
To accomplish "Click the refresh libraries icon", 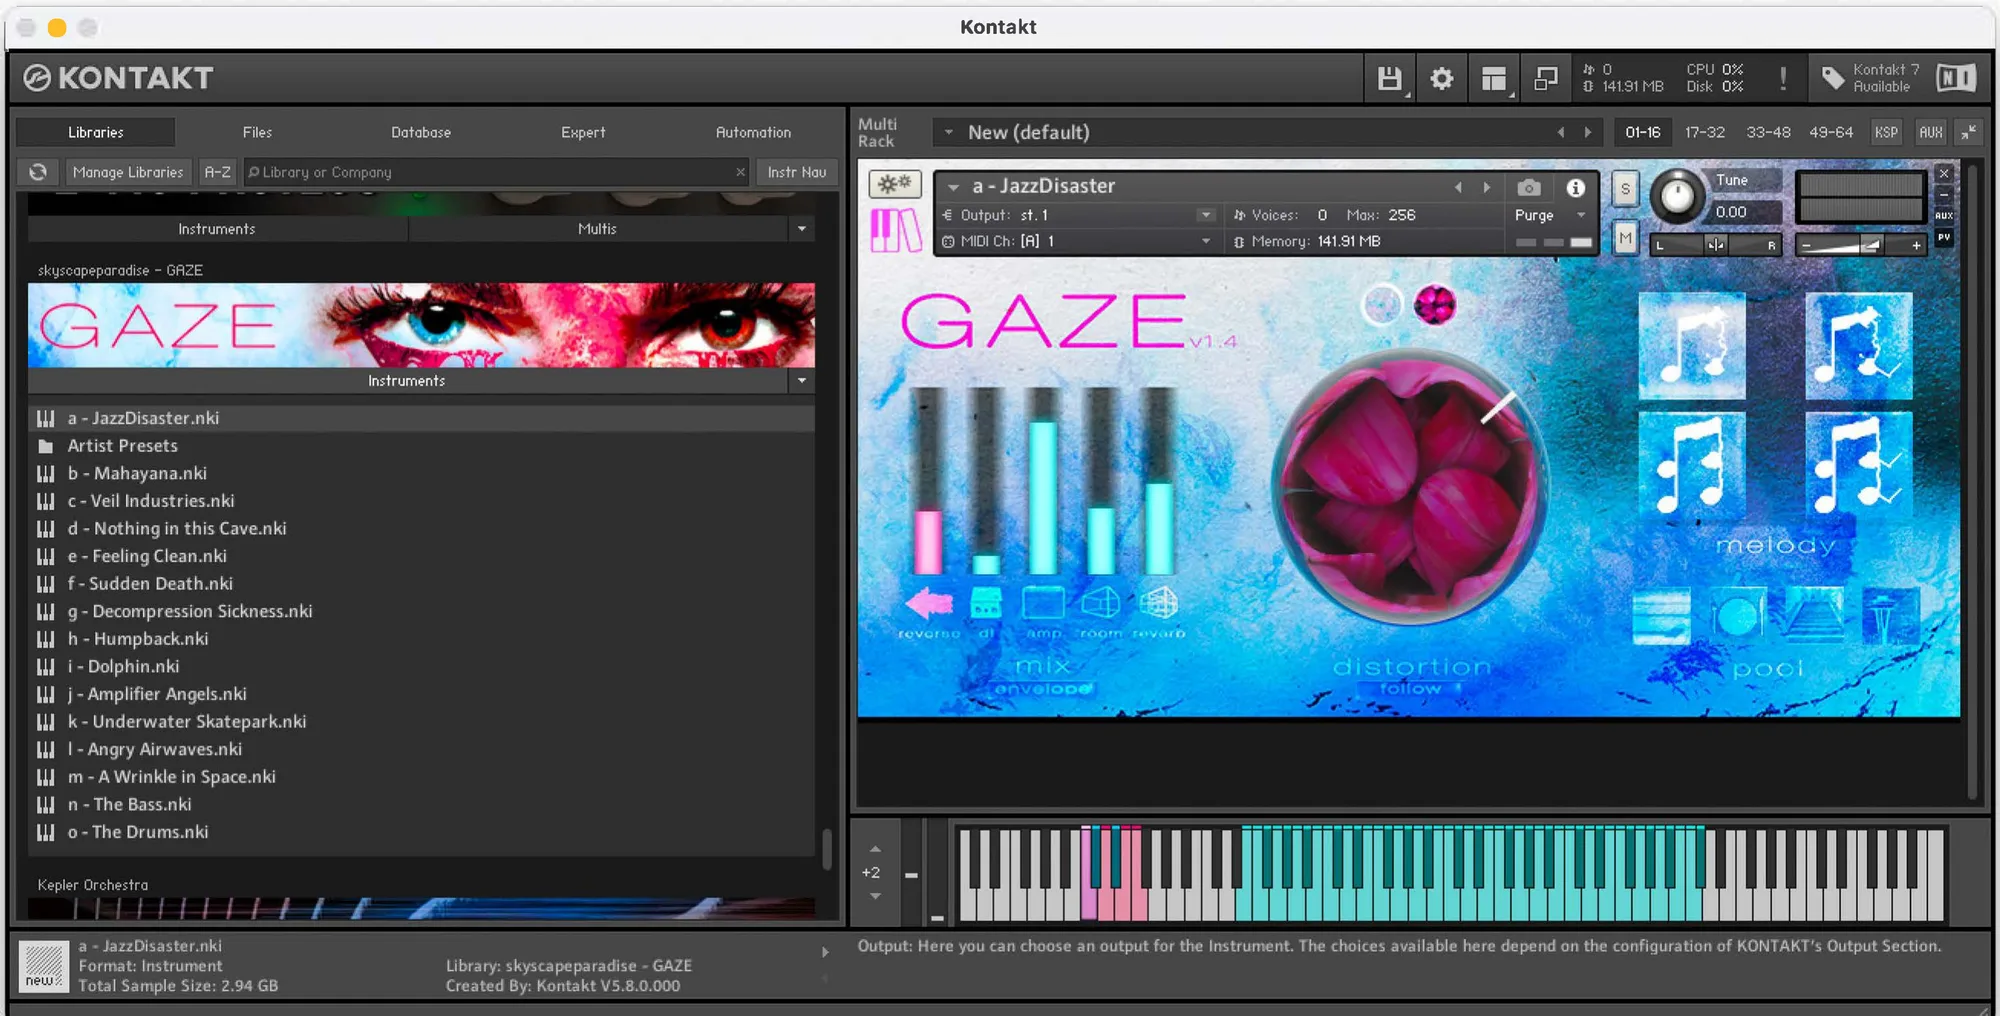I will click(x=38, y=172).
